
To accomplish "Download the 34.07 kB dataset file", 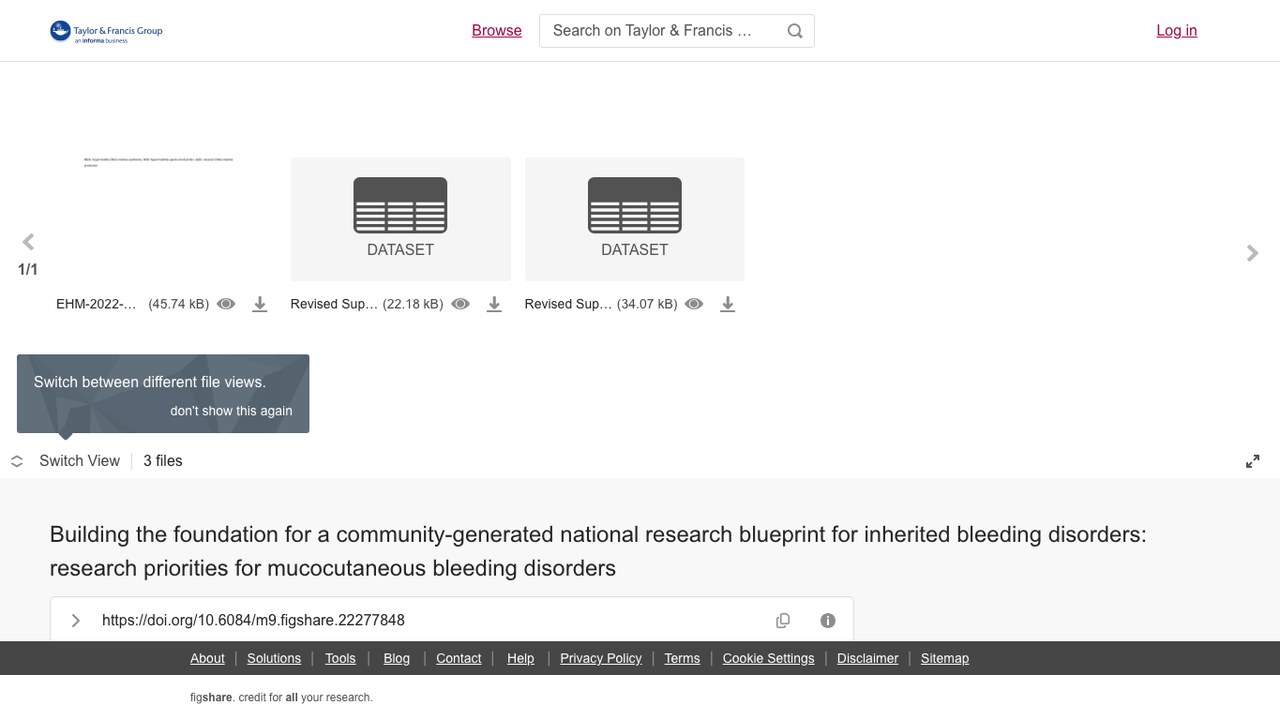I will tap(728, 304).
